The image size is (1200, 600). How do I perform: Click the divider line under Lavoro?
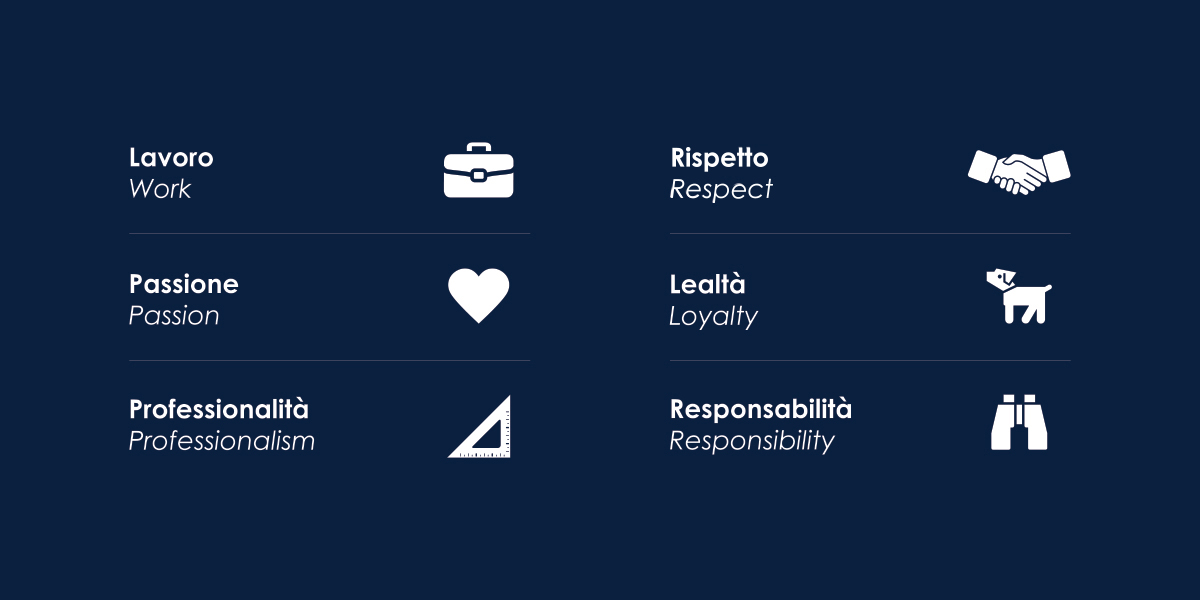pos(329,234)
